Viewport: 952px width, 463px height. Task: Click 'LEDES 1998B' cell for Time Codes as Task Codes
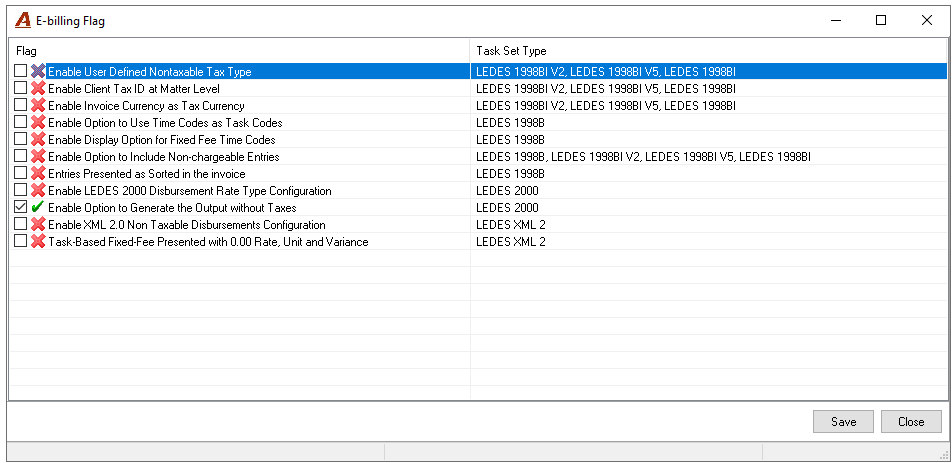coord(709,123)
